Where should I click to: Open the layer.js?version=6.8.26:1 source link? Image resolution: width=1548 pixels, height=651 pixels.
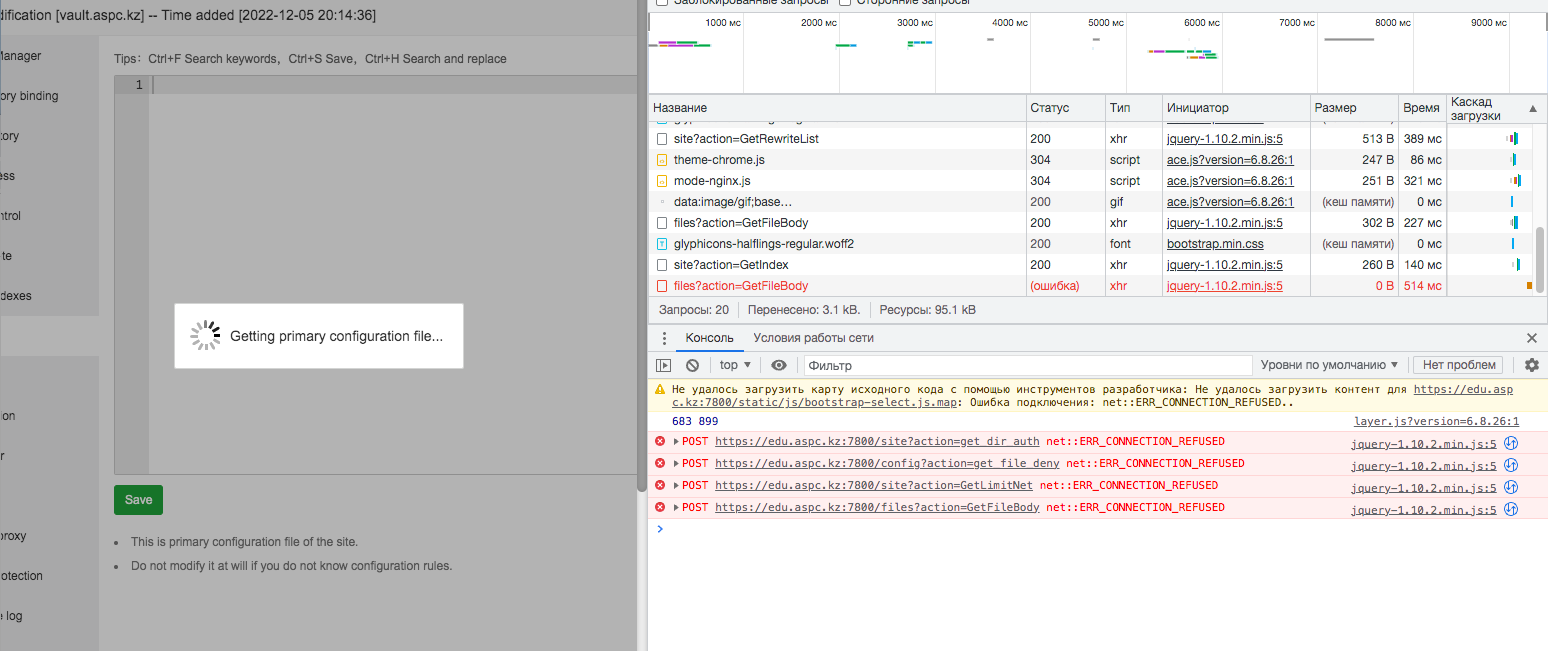1436,422
